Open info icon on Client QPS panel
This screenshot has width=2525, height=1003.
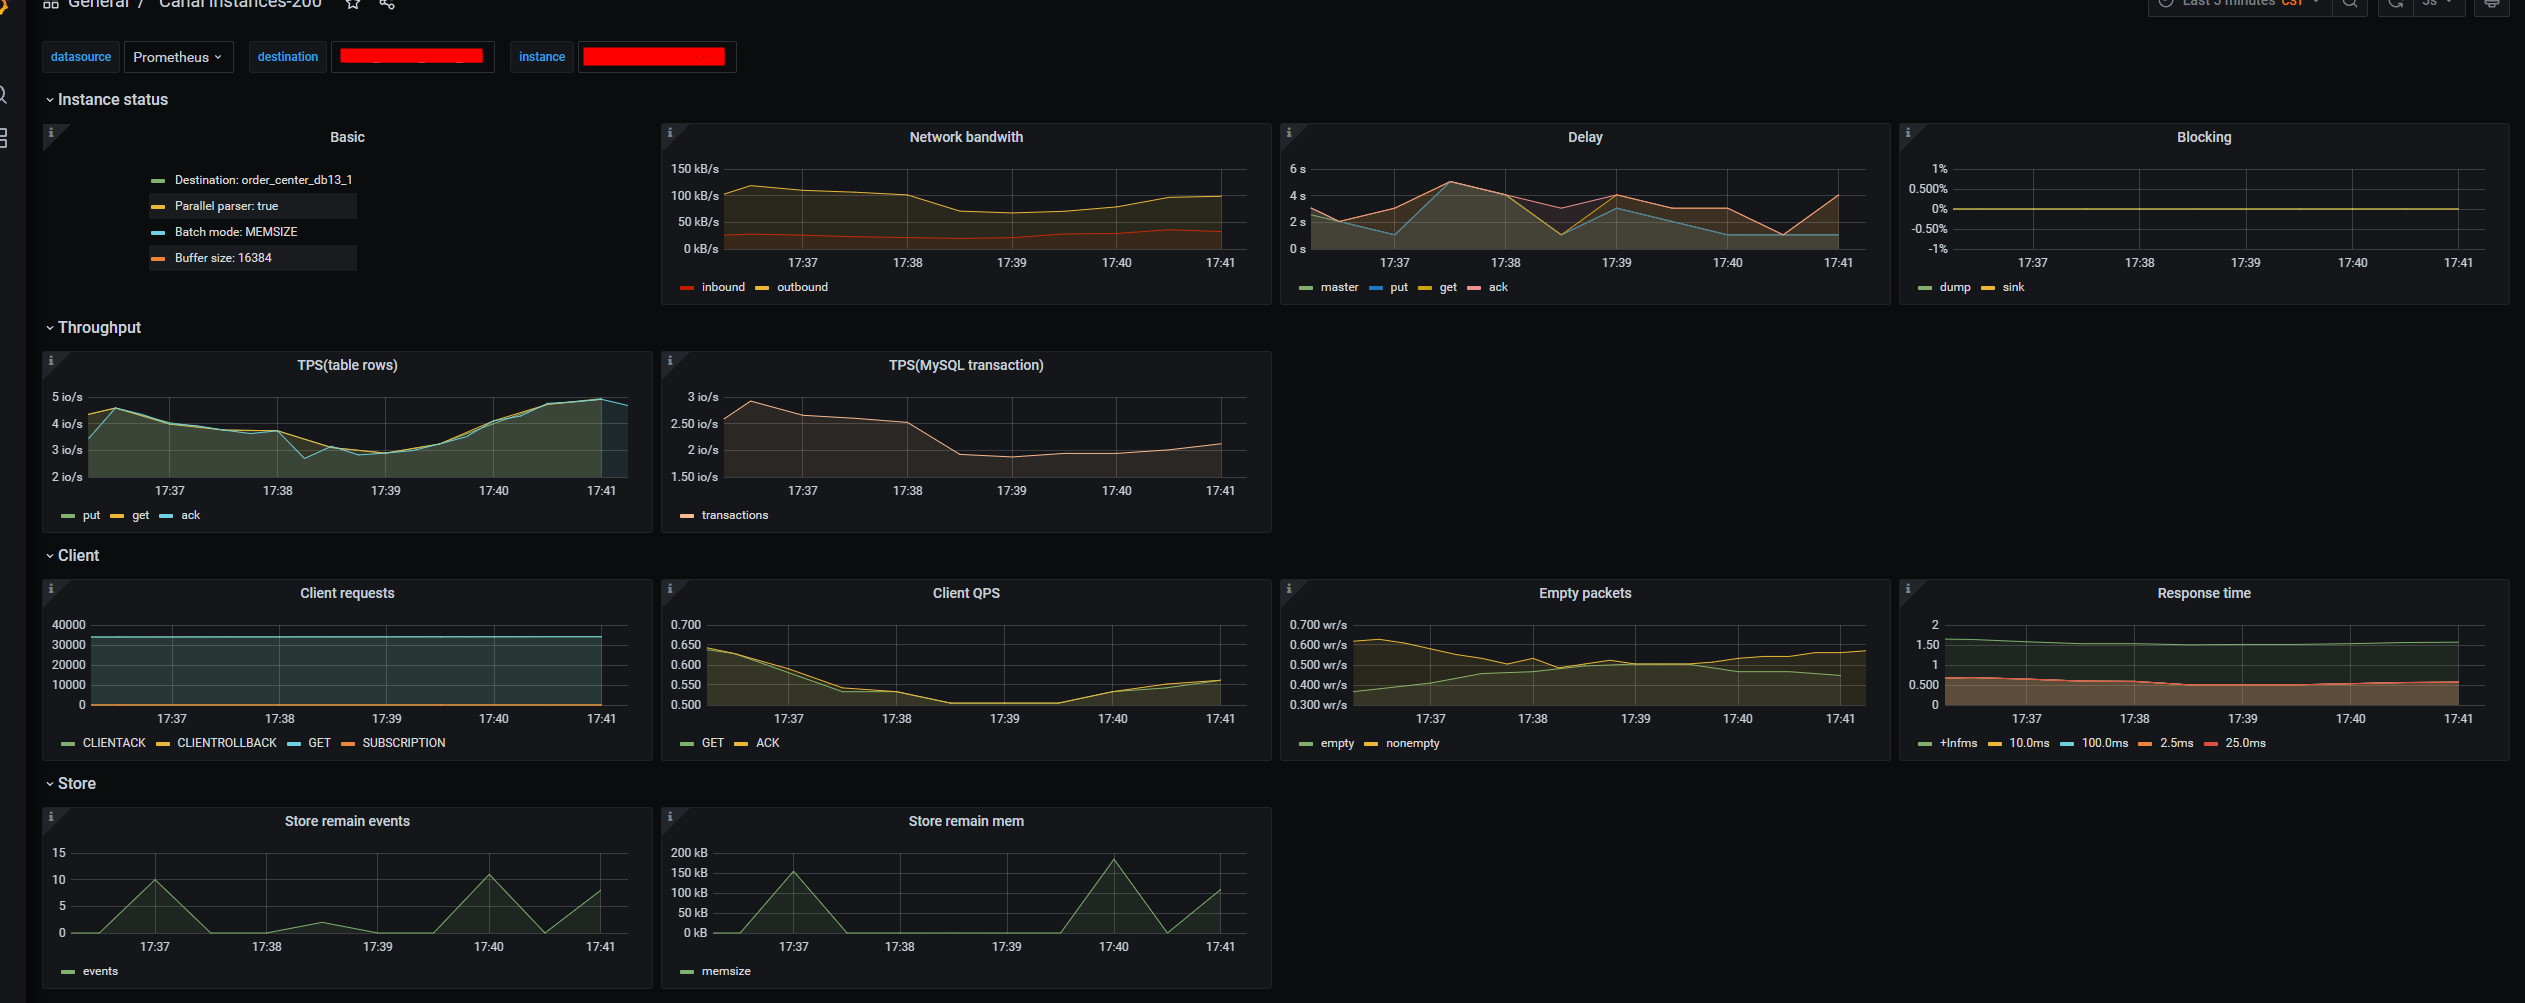click(670, 588)
